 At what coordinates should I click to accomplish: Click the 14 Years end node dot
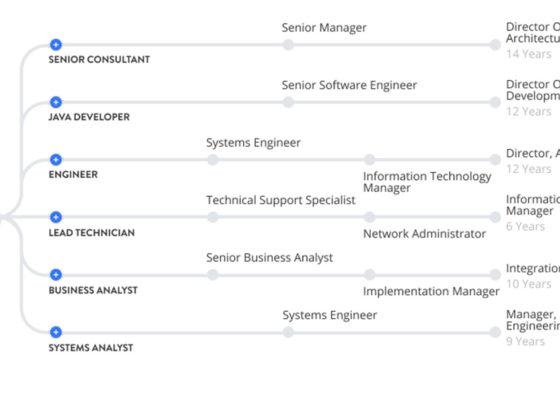click(495, 45)
